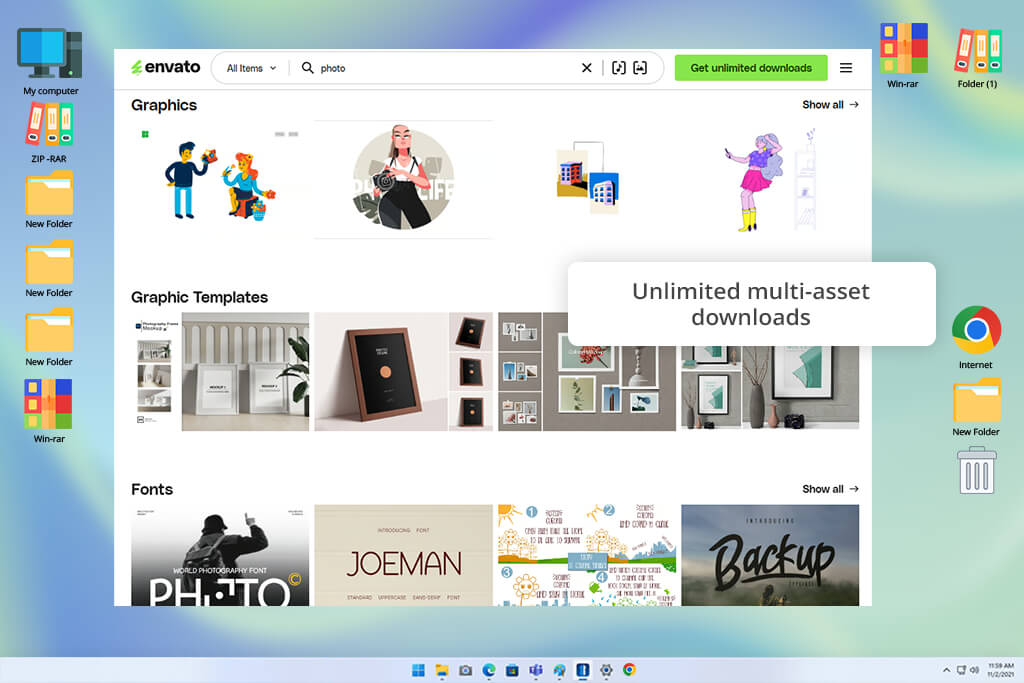Click the Graphic Templates section heading

point(199,297)
